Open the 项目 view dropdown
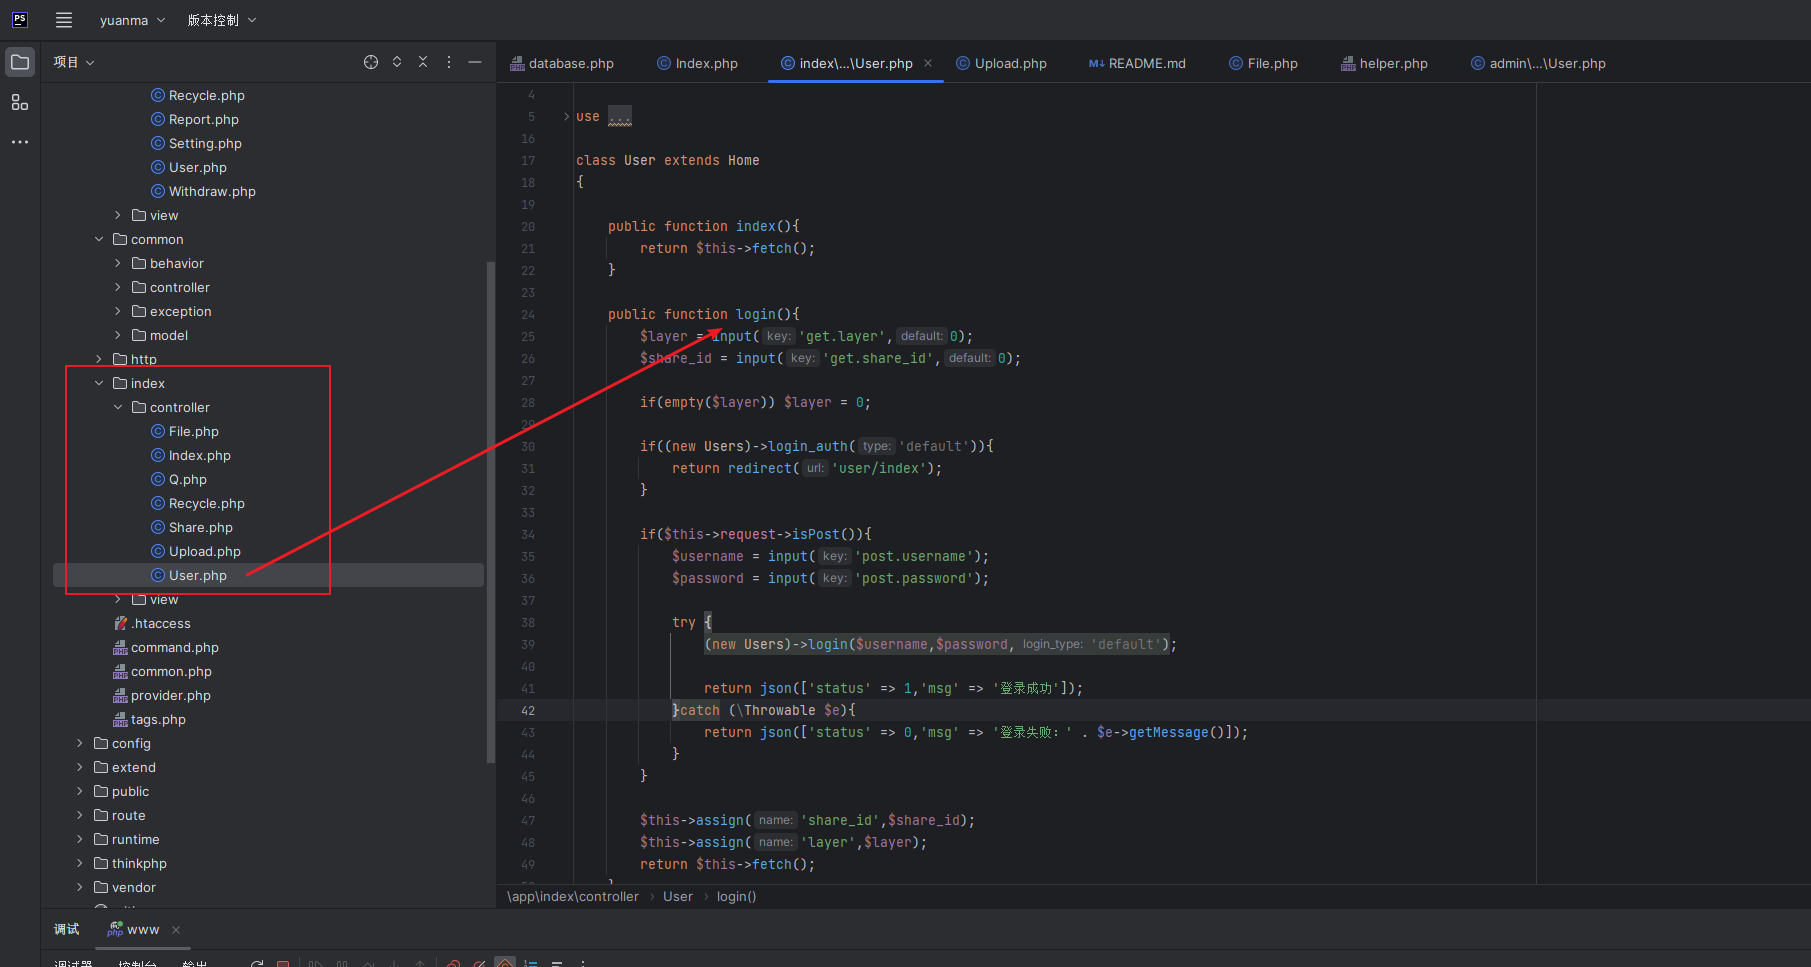Screen dimensions: 1811x967 74,62
